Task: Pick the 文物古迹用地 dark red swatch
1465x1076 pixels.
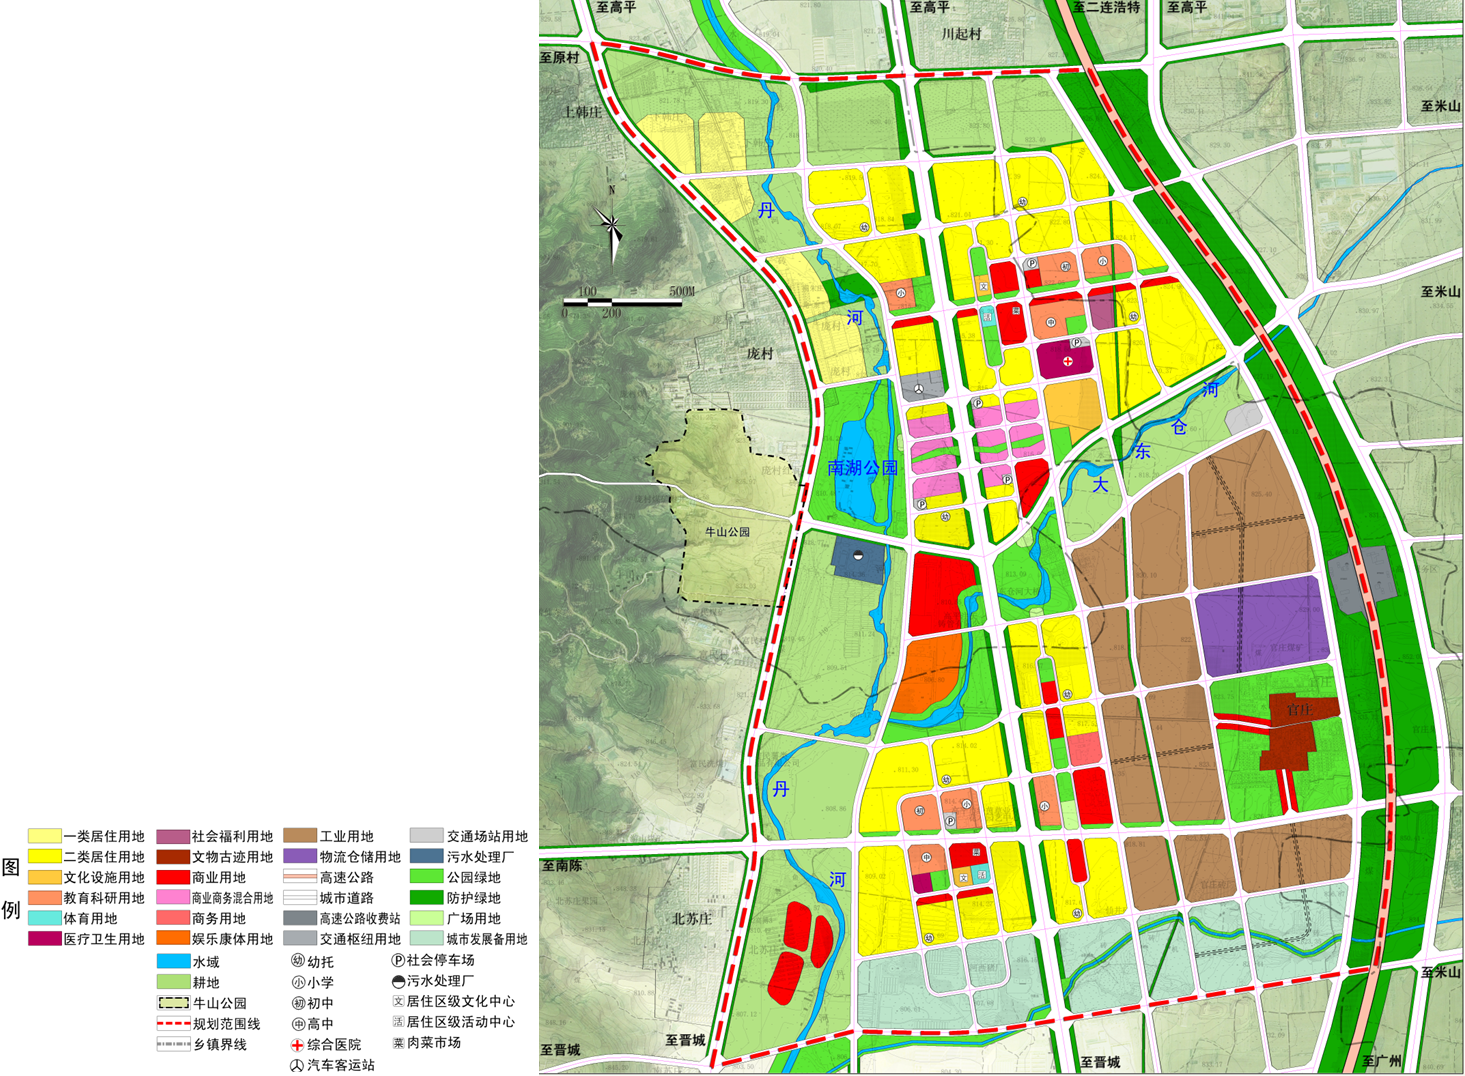Action: [x=173, y=857]
